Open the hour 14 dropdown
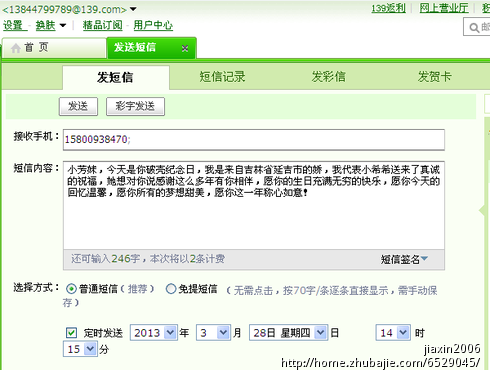 point(393,332)
